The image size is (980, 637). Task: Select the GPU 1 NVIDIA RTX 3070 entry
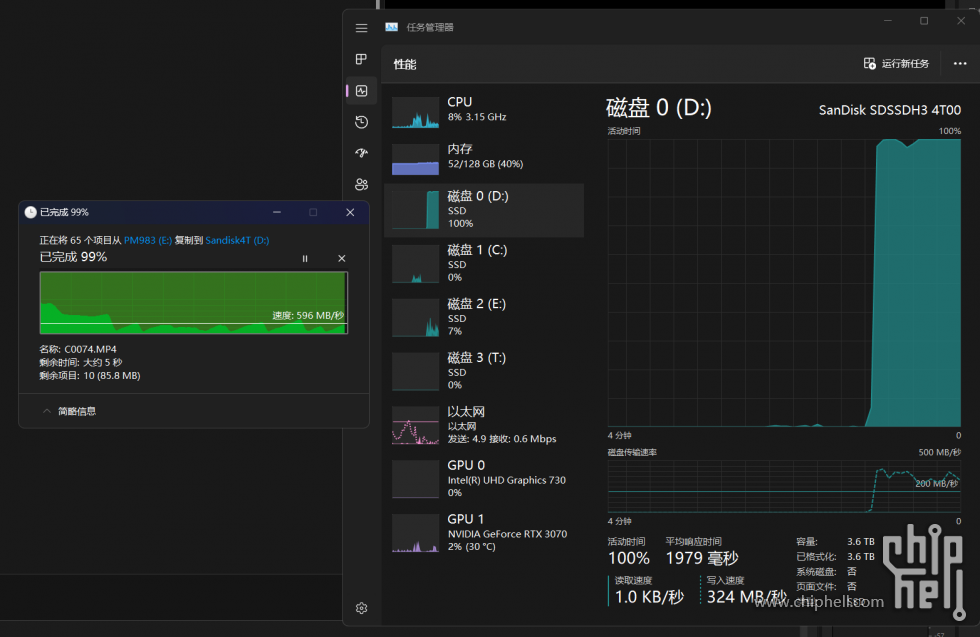tap(484, 533)
